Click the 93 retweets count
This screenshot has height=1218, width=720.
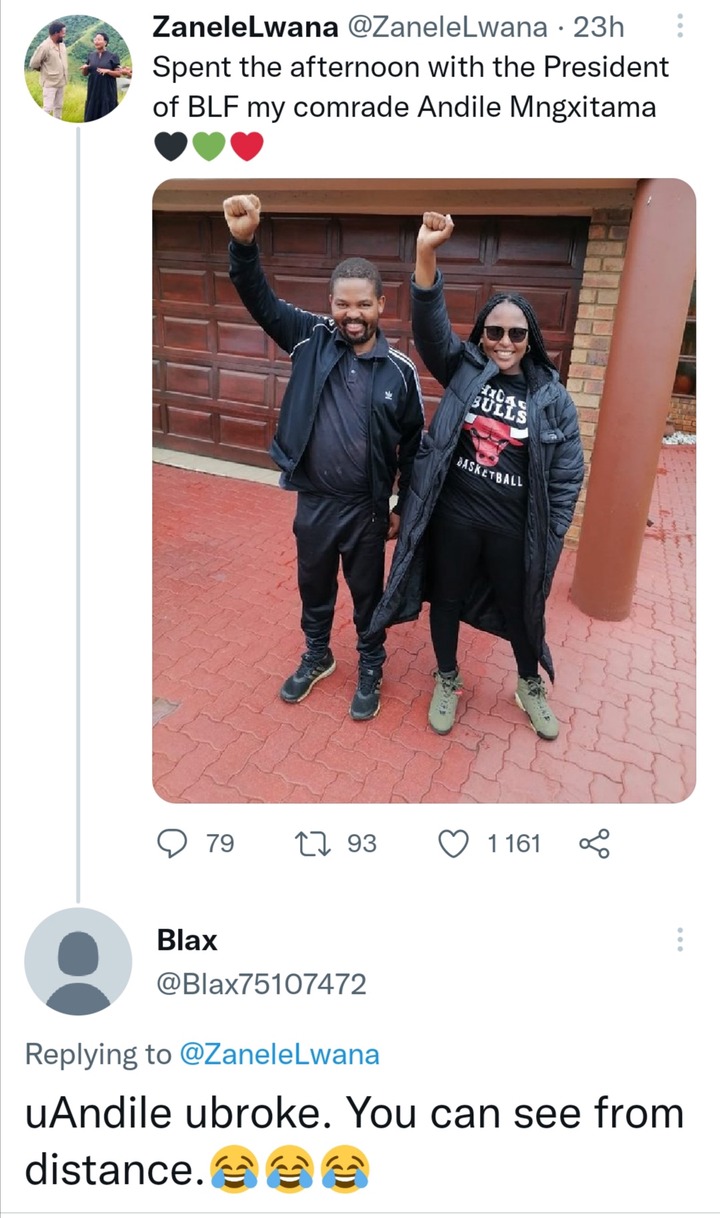pyautogui.click(x=362, y=844)
